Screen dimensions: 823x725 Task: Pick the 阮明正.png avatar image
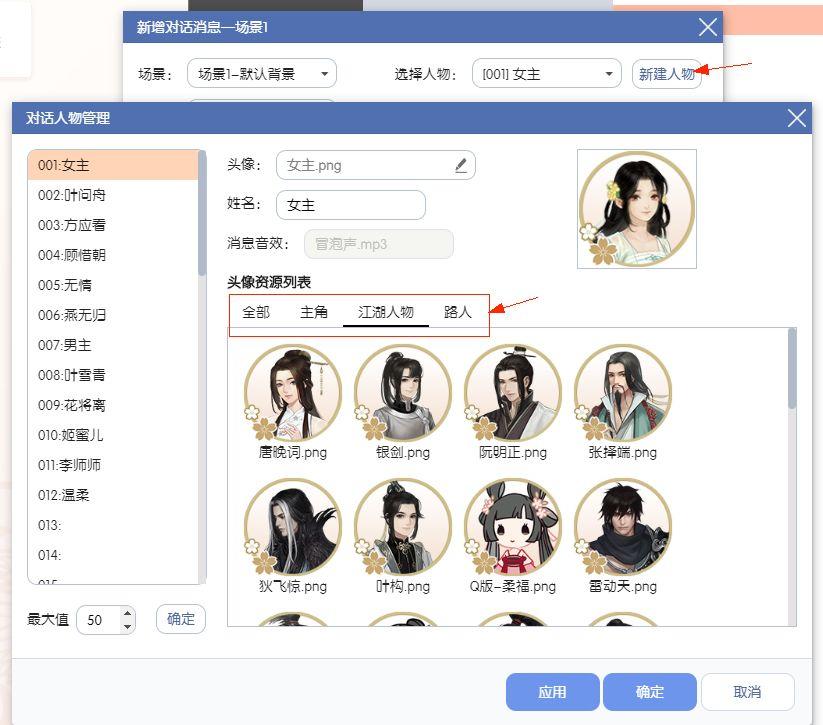(x=513, y=392)
